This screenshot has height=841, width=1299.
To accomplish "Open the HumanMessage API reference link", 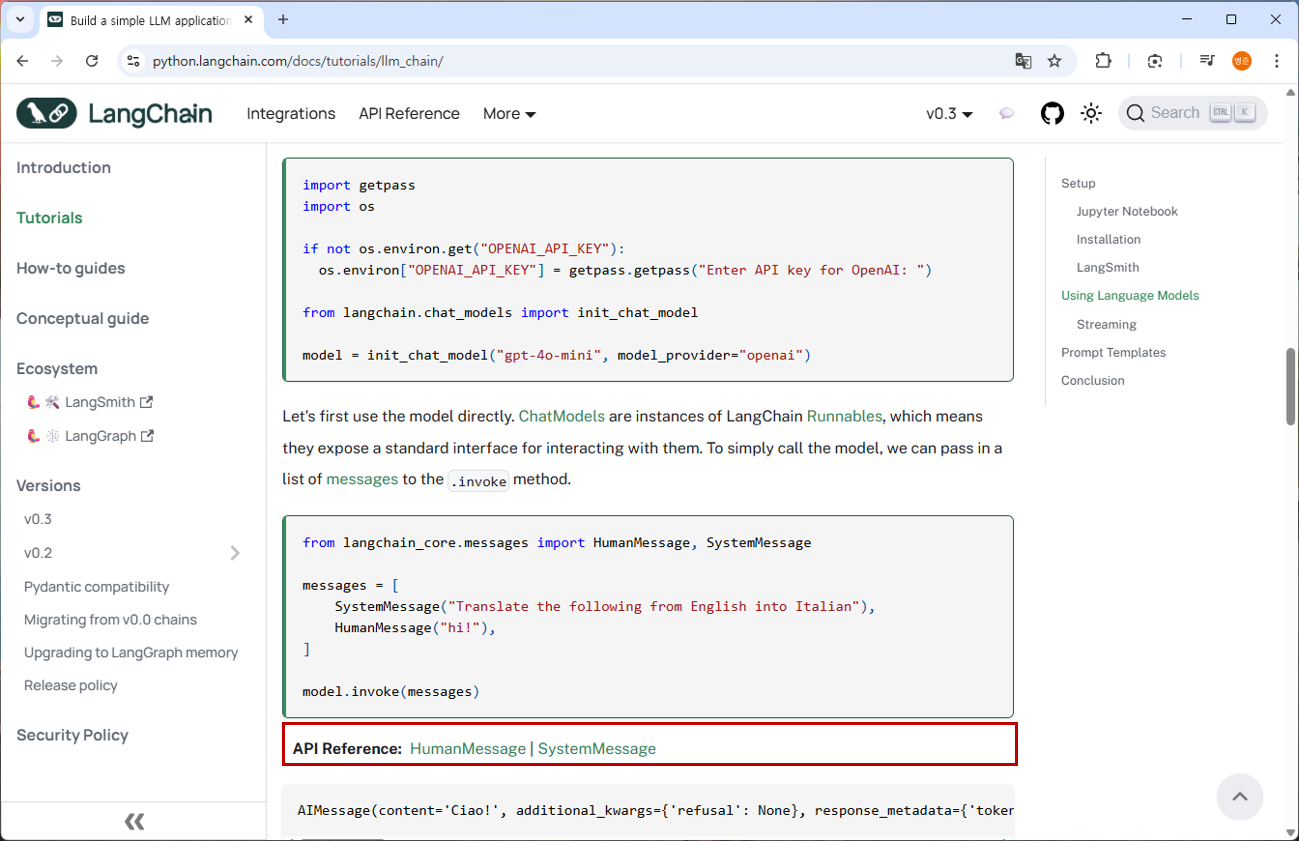I will (x=467, y=748).
